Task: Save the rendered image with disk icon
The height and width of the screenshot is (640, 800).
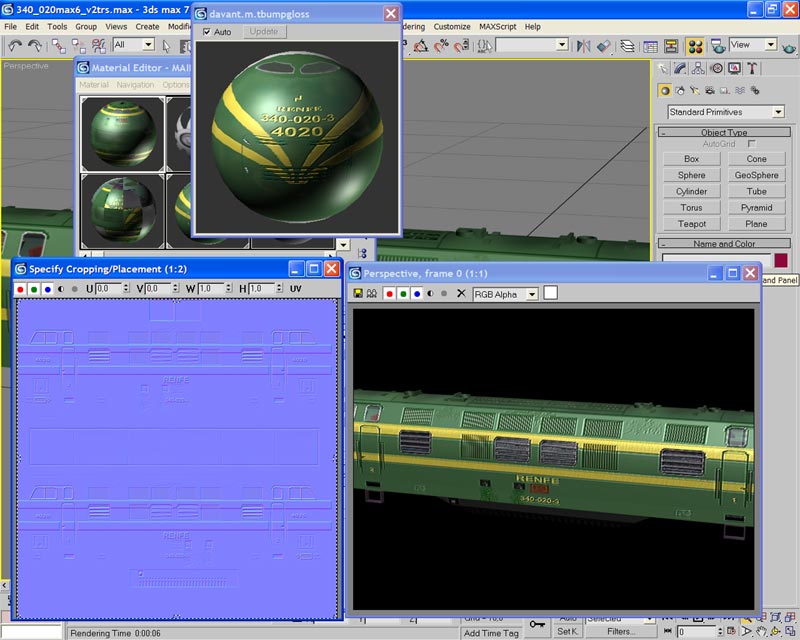Action: [358, 294]
